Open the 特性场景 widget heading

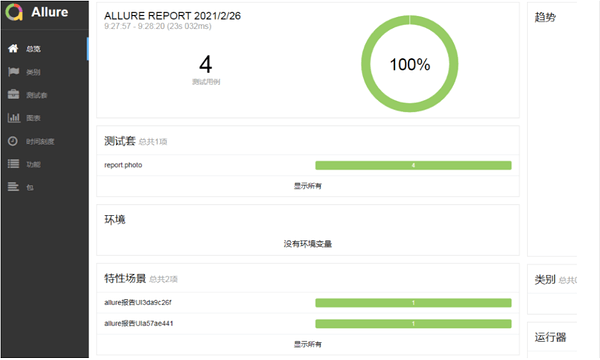[x=125, y=279]
